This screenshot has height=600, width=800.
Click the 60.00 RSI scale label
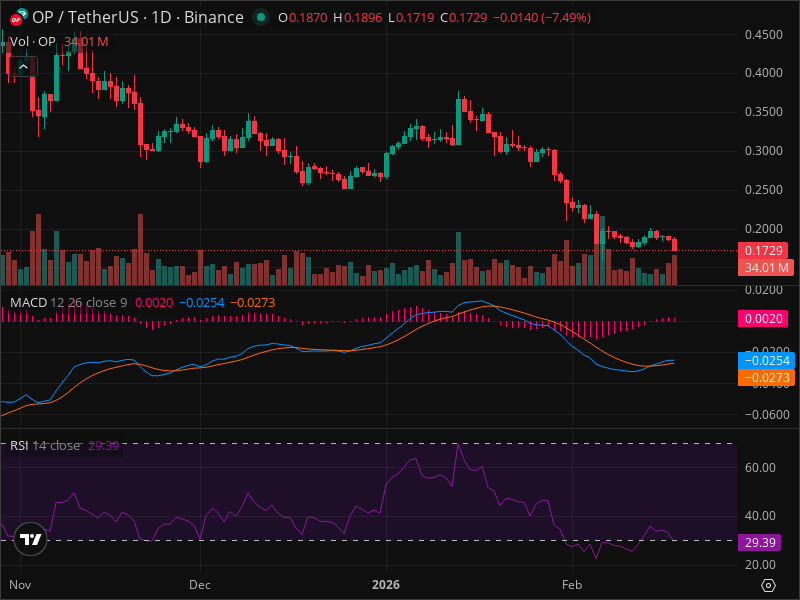(760, 468)
